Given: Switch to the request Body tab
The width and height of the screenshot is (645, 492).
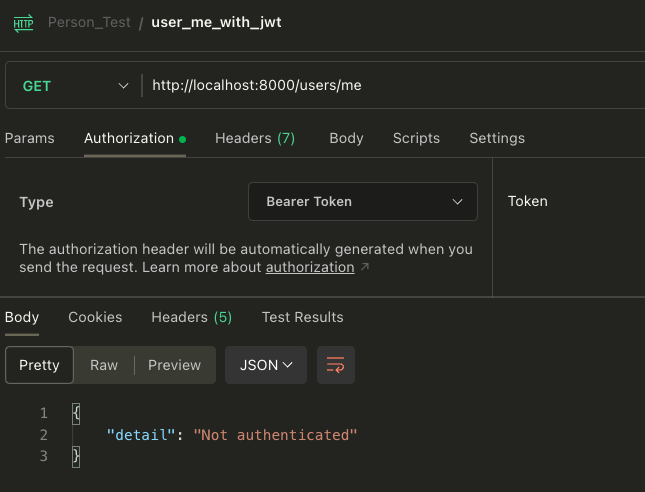Looking at the screenshot, I should [x=346, y=138].
